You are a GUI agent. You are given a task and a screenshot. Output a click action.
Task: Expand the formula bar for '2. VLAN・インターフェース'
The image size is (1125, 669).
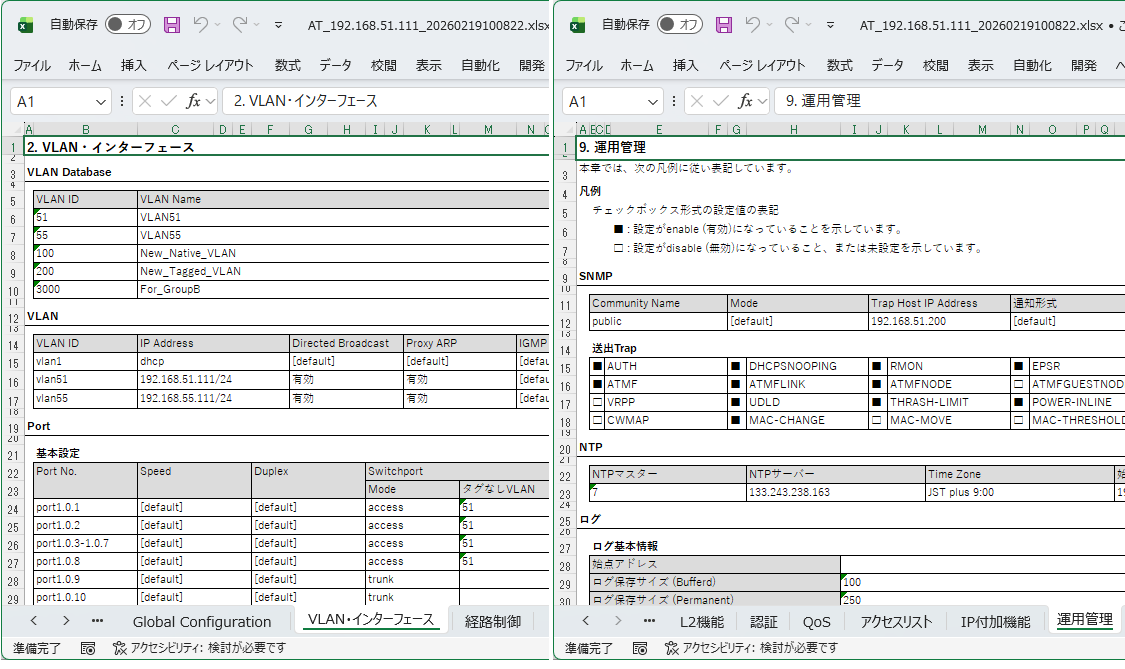[x=540, y=101]
